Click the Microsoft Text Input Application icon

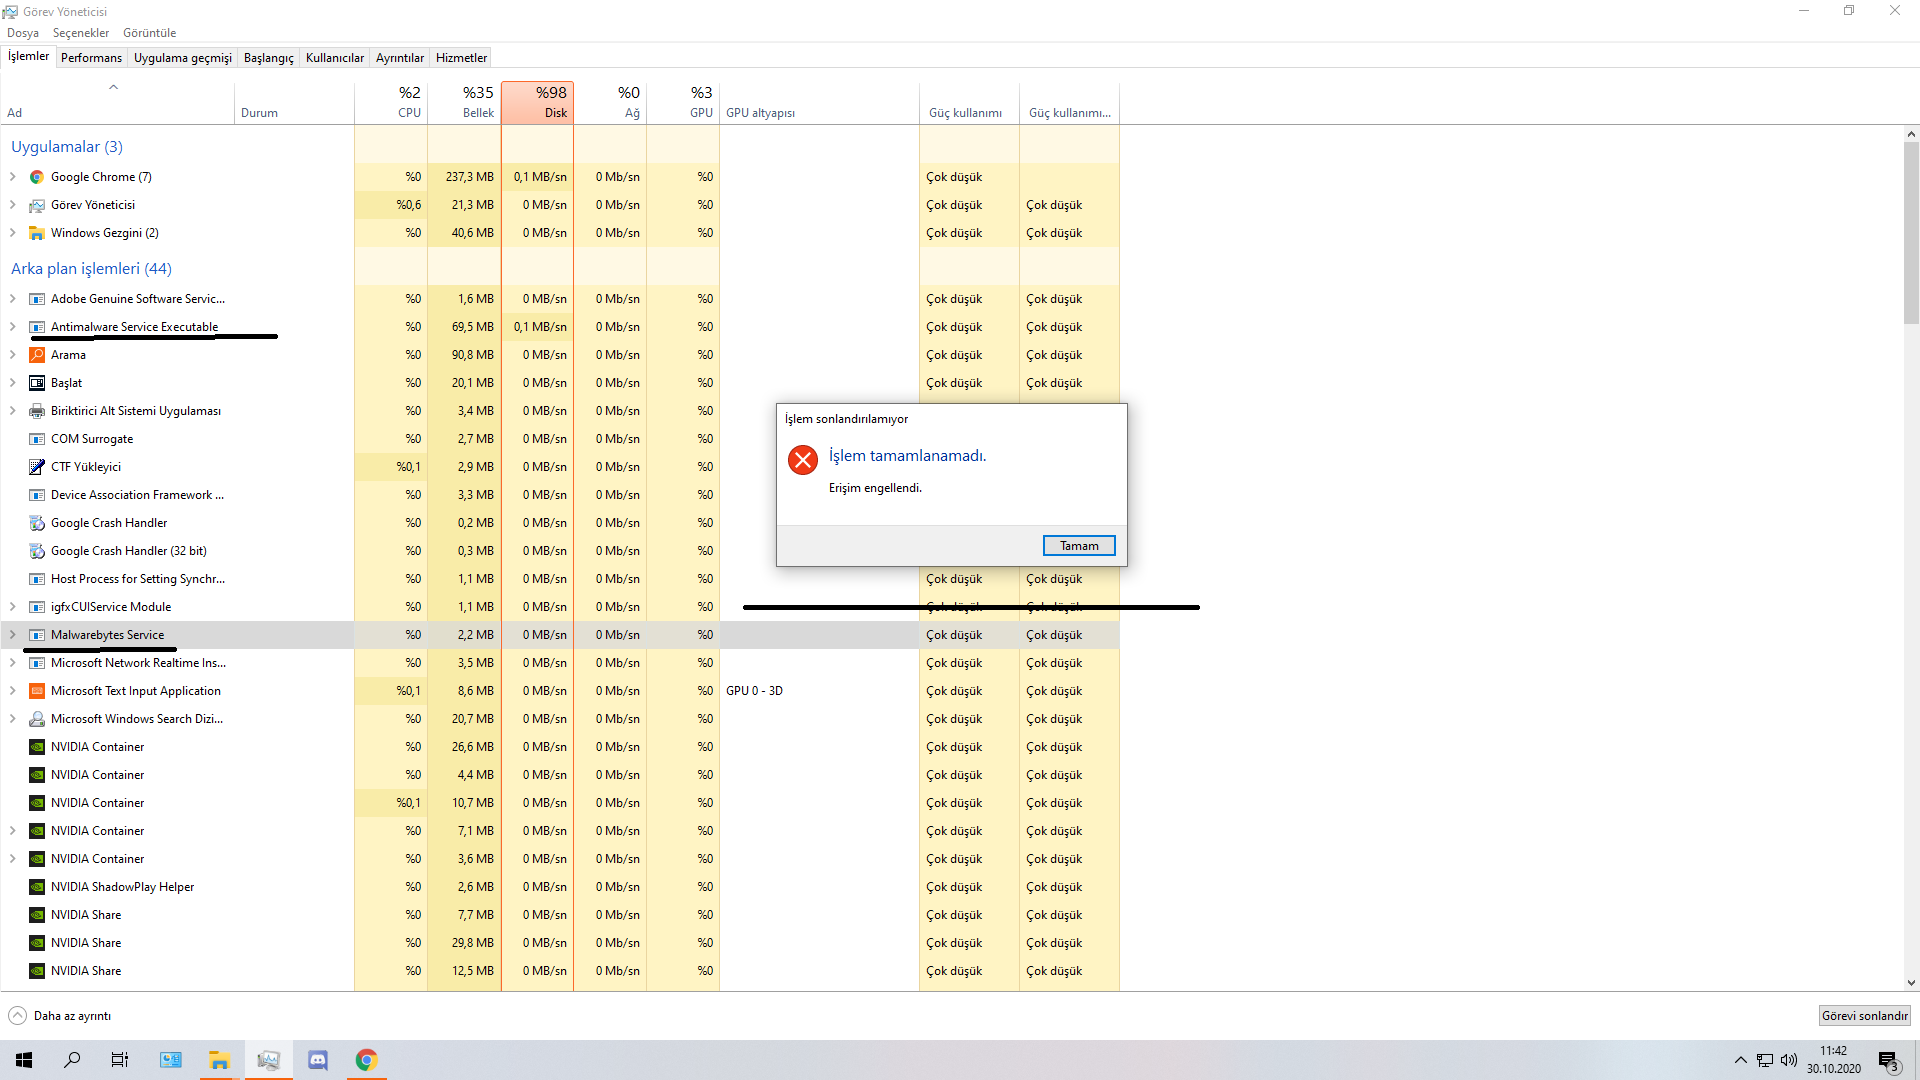[37, 691]
